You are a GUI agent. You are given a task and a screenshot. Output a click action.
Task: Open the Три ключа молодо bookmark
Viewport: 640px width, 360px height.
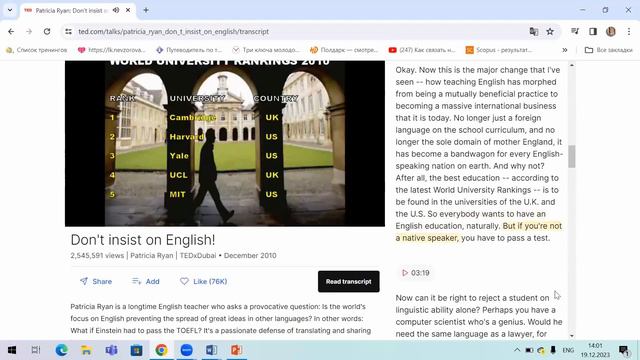point(266,50)
